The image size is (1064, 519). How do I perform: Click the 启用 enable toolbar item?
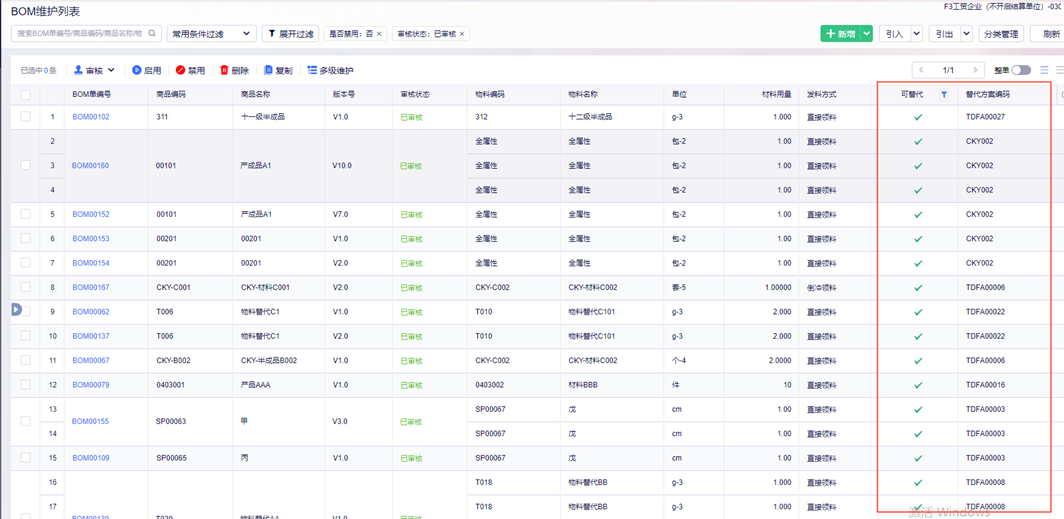tap(147, 70)
